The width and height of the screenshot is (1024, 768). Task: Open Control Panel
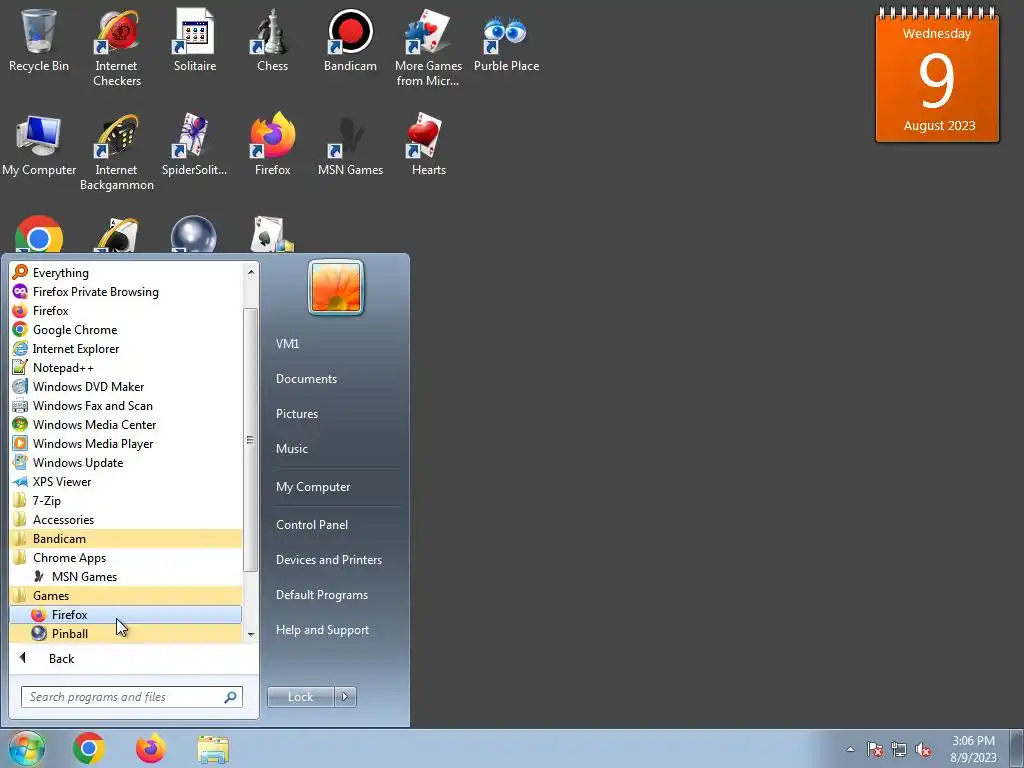click(312, 524)
